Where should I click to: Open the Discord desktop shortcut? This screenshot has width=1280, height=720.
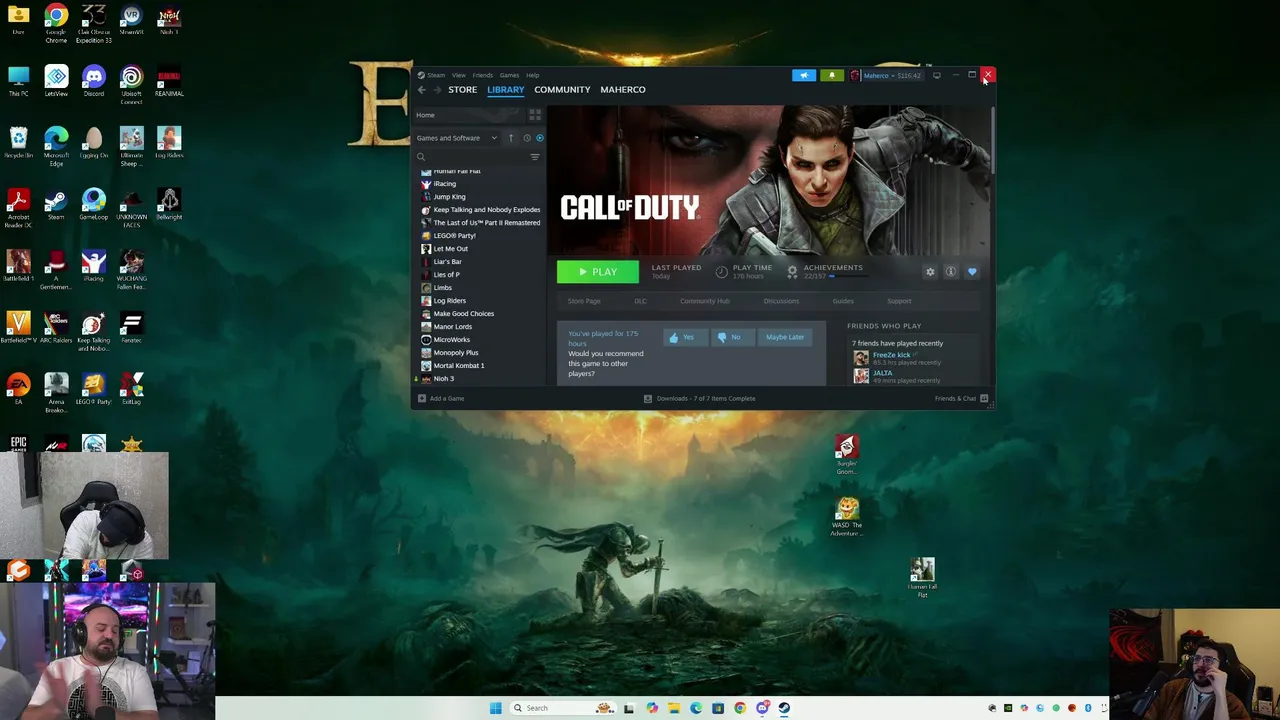[x=94, y=81]
